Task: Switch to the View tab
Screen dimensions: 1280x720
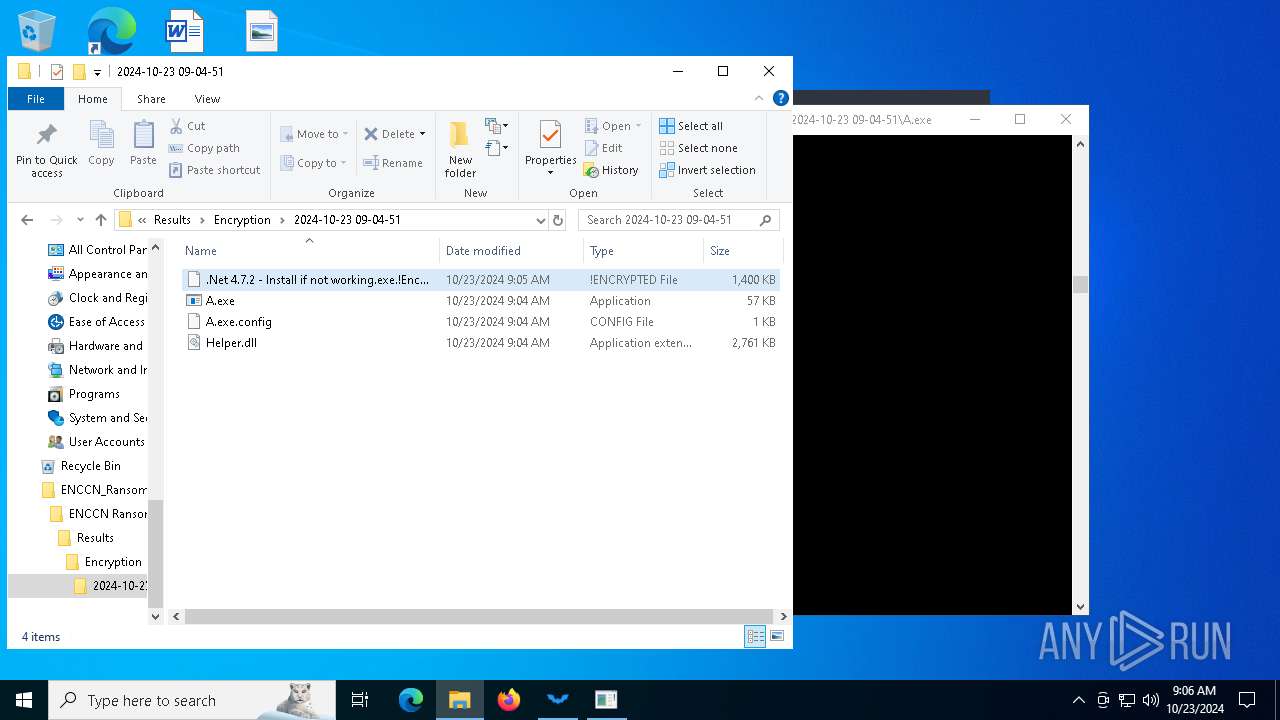Action: (207, 99)
